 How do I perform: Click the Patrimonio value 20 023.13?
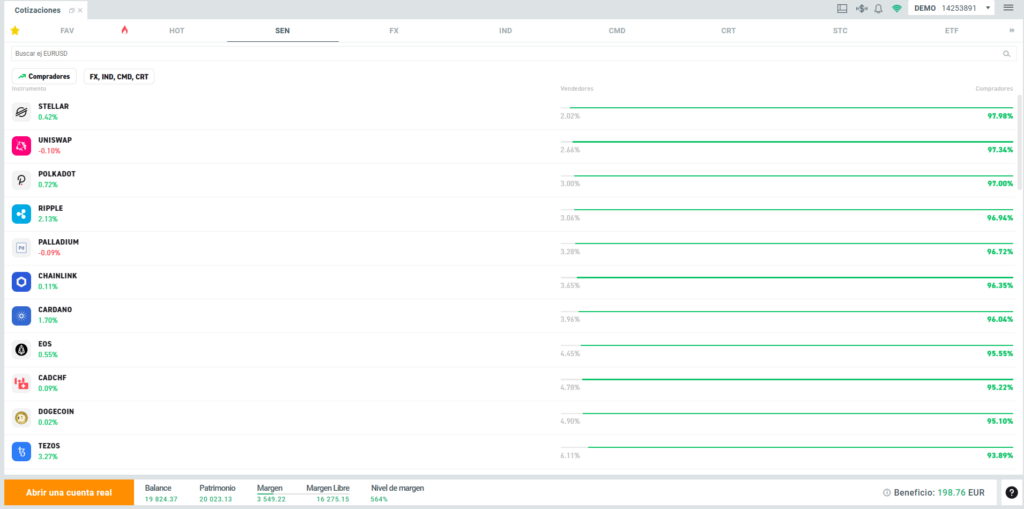(216, 499)
